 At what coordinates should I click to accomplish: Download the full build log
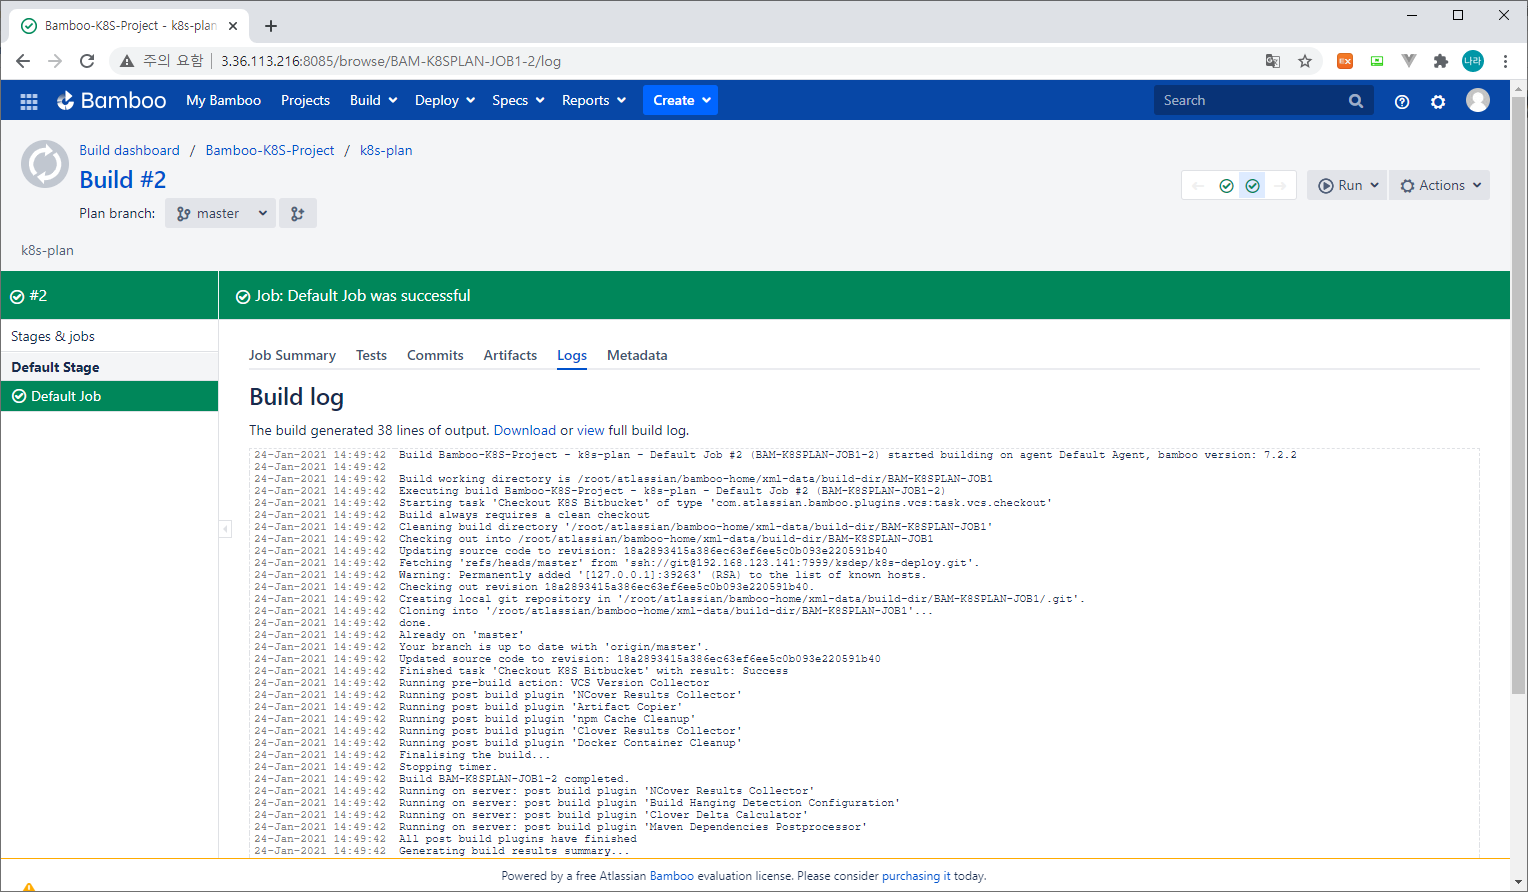pos(525,430)
